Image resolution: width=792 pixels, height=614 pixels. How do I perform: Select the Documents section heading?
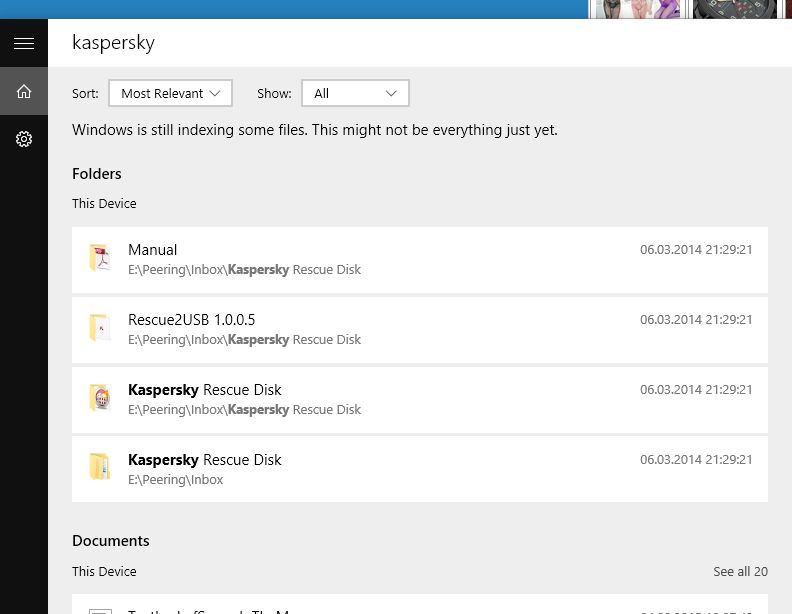coord(111,541)
